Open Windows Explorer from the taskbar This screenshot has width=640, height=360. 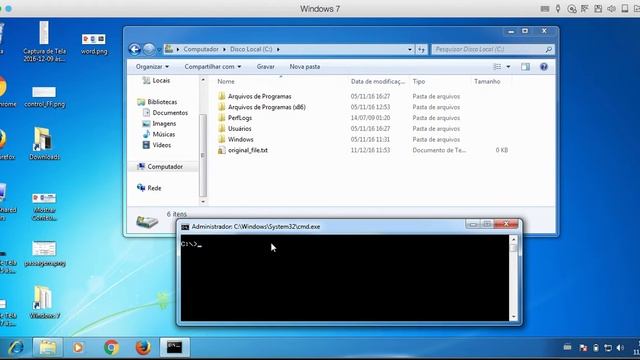click(x=48, y=347)
